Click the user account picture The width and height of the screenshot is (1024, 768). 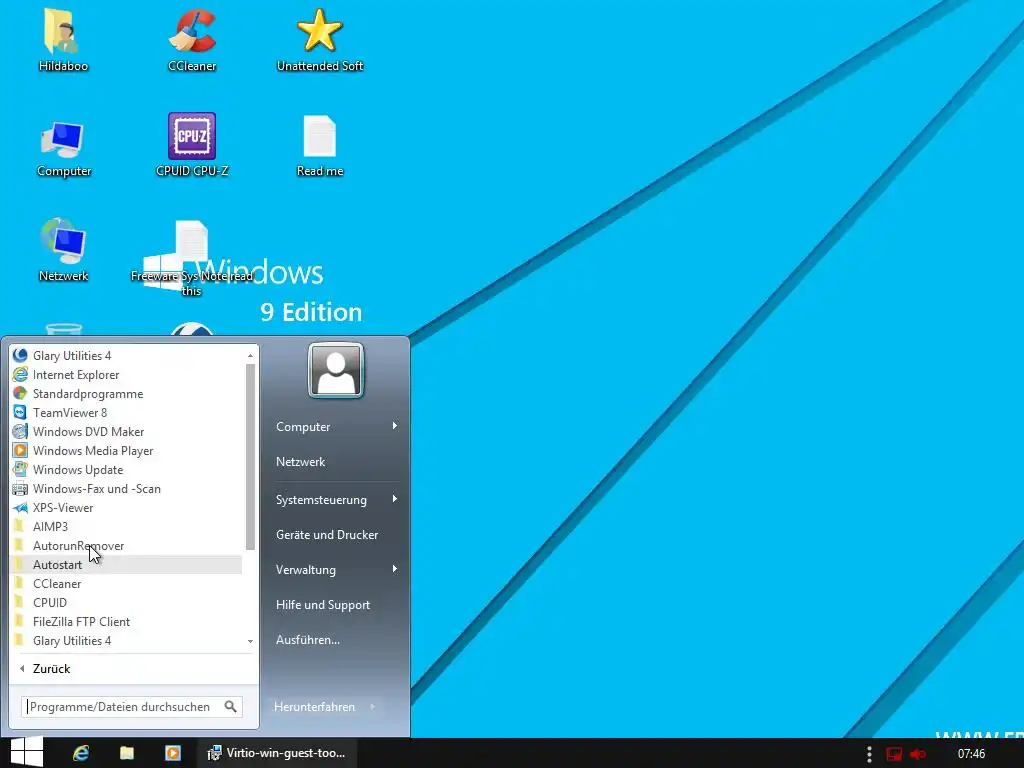click(x=336, y=370)
